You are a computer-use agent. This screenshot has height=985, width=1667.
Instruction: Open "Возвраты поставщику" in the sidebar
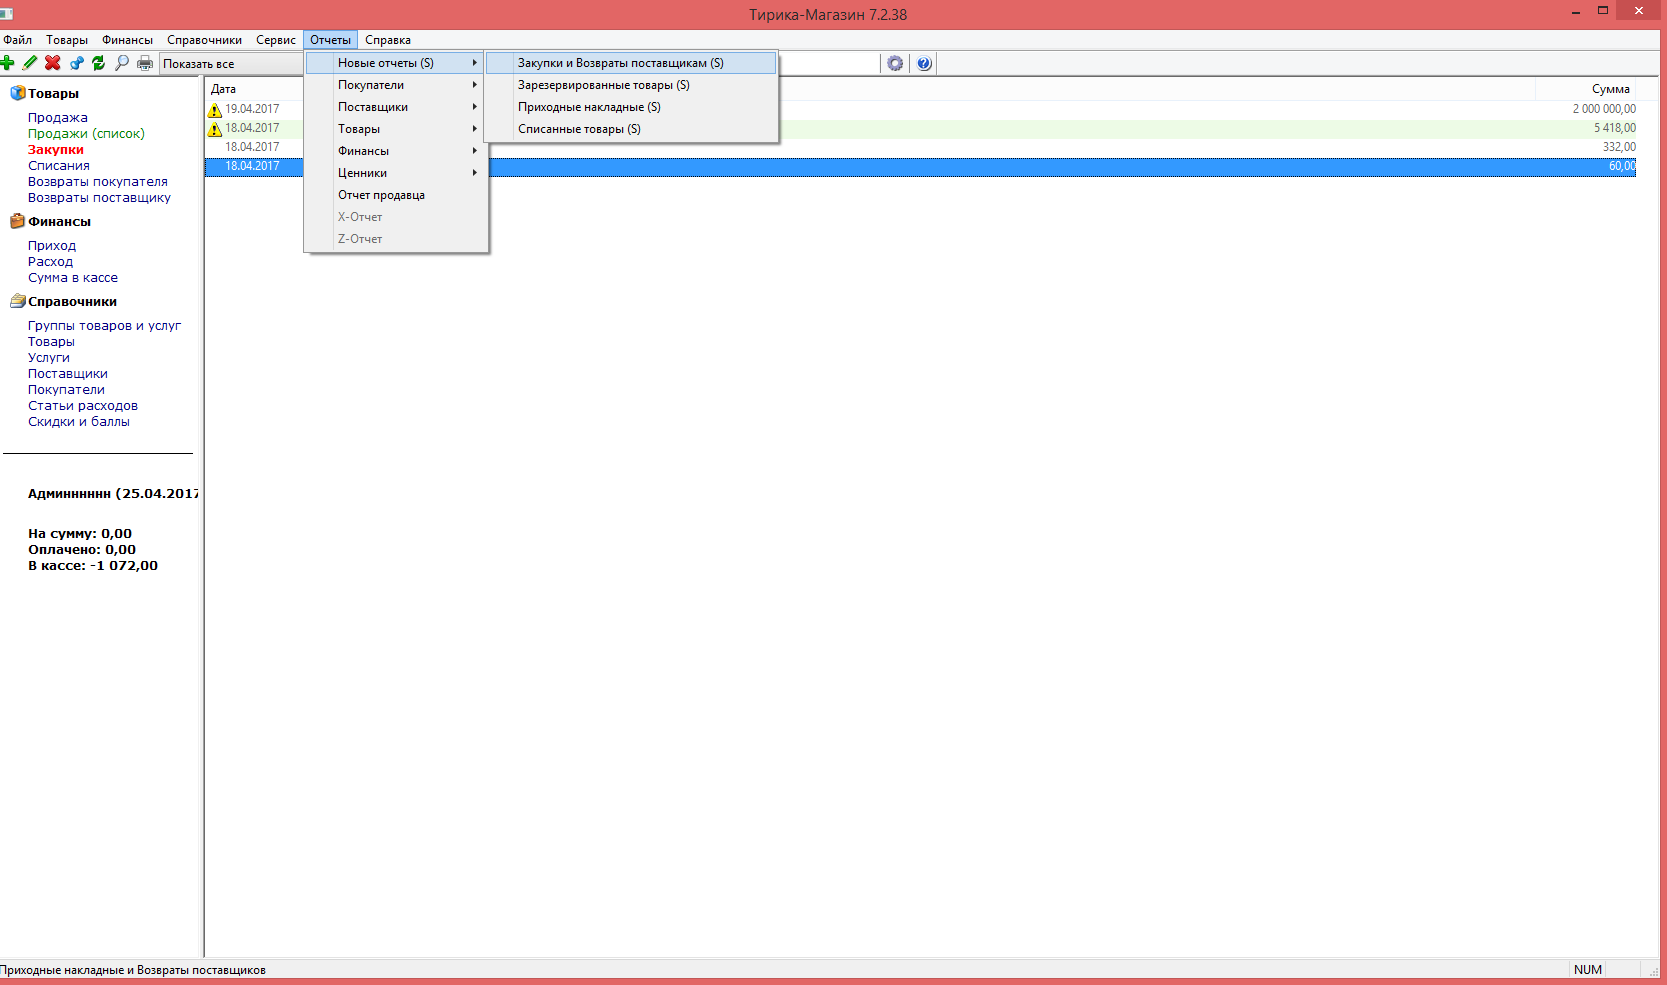(x=99, y=198)
